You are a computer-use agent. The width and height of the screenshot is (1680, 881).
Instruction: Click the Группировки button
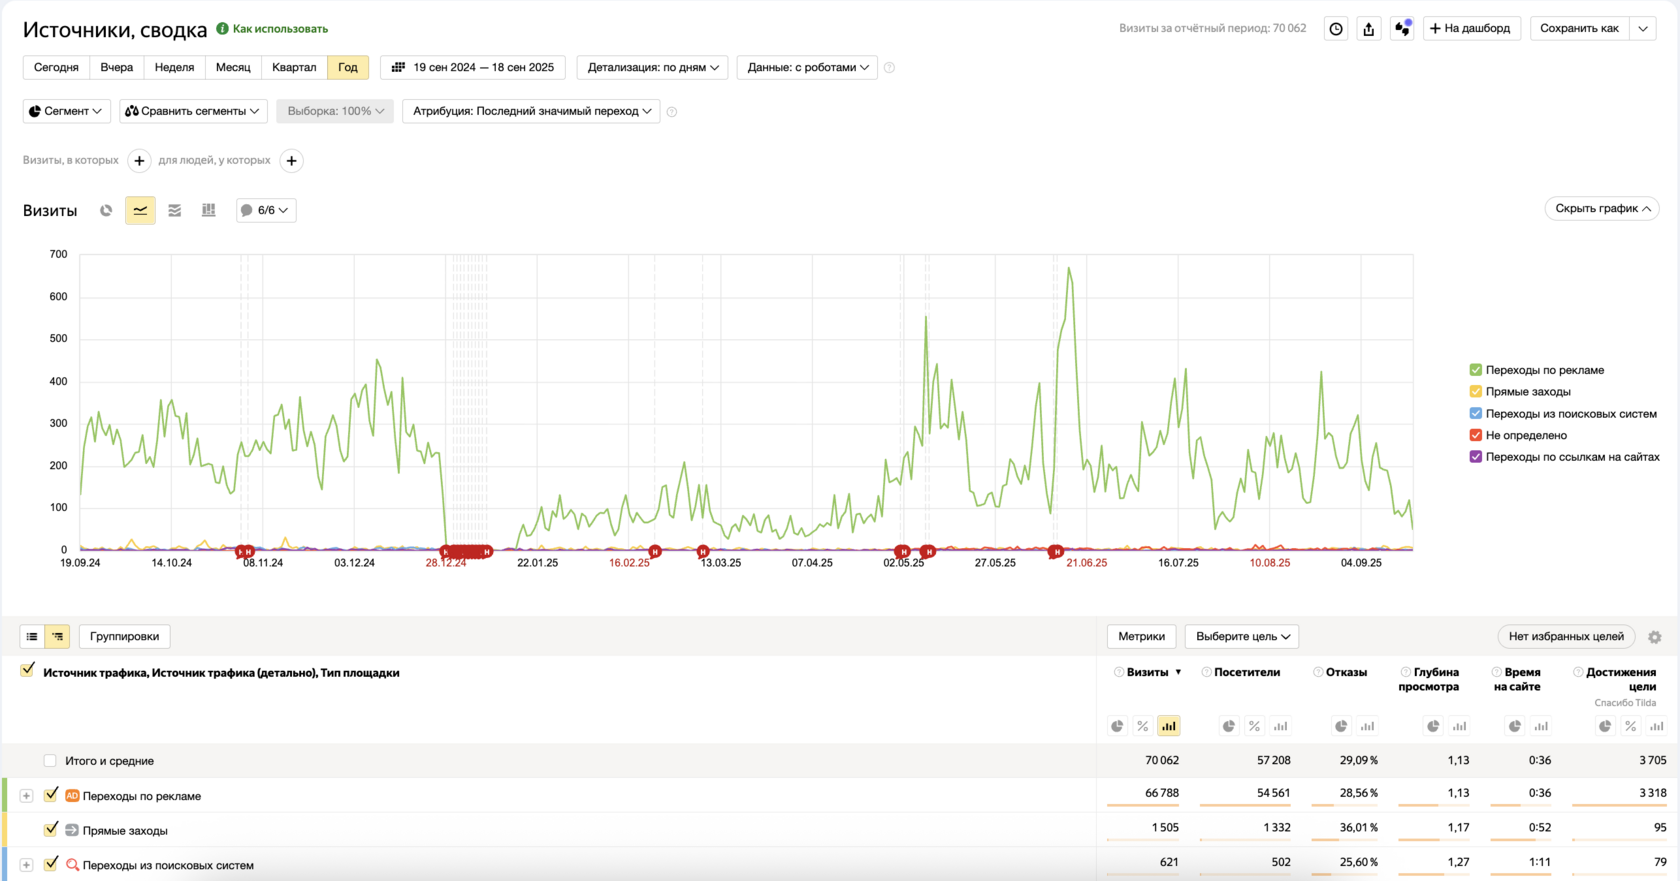pos(125,636)
